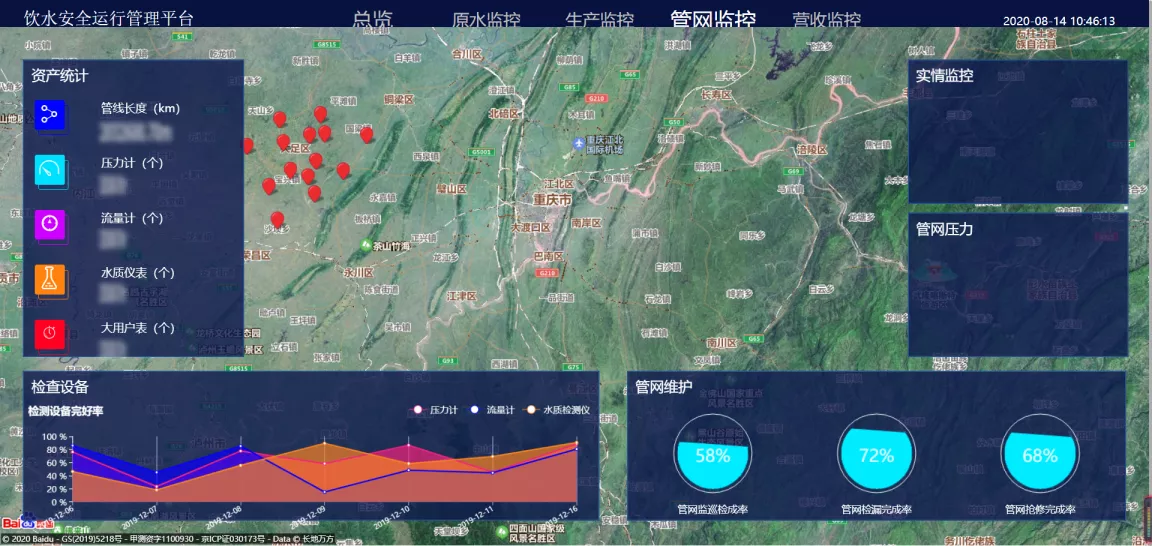This screenshot has height=546, width=1152.
Task: Click the 铜梁区 map label
Action: (399, 98)
